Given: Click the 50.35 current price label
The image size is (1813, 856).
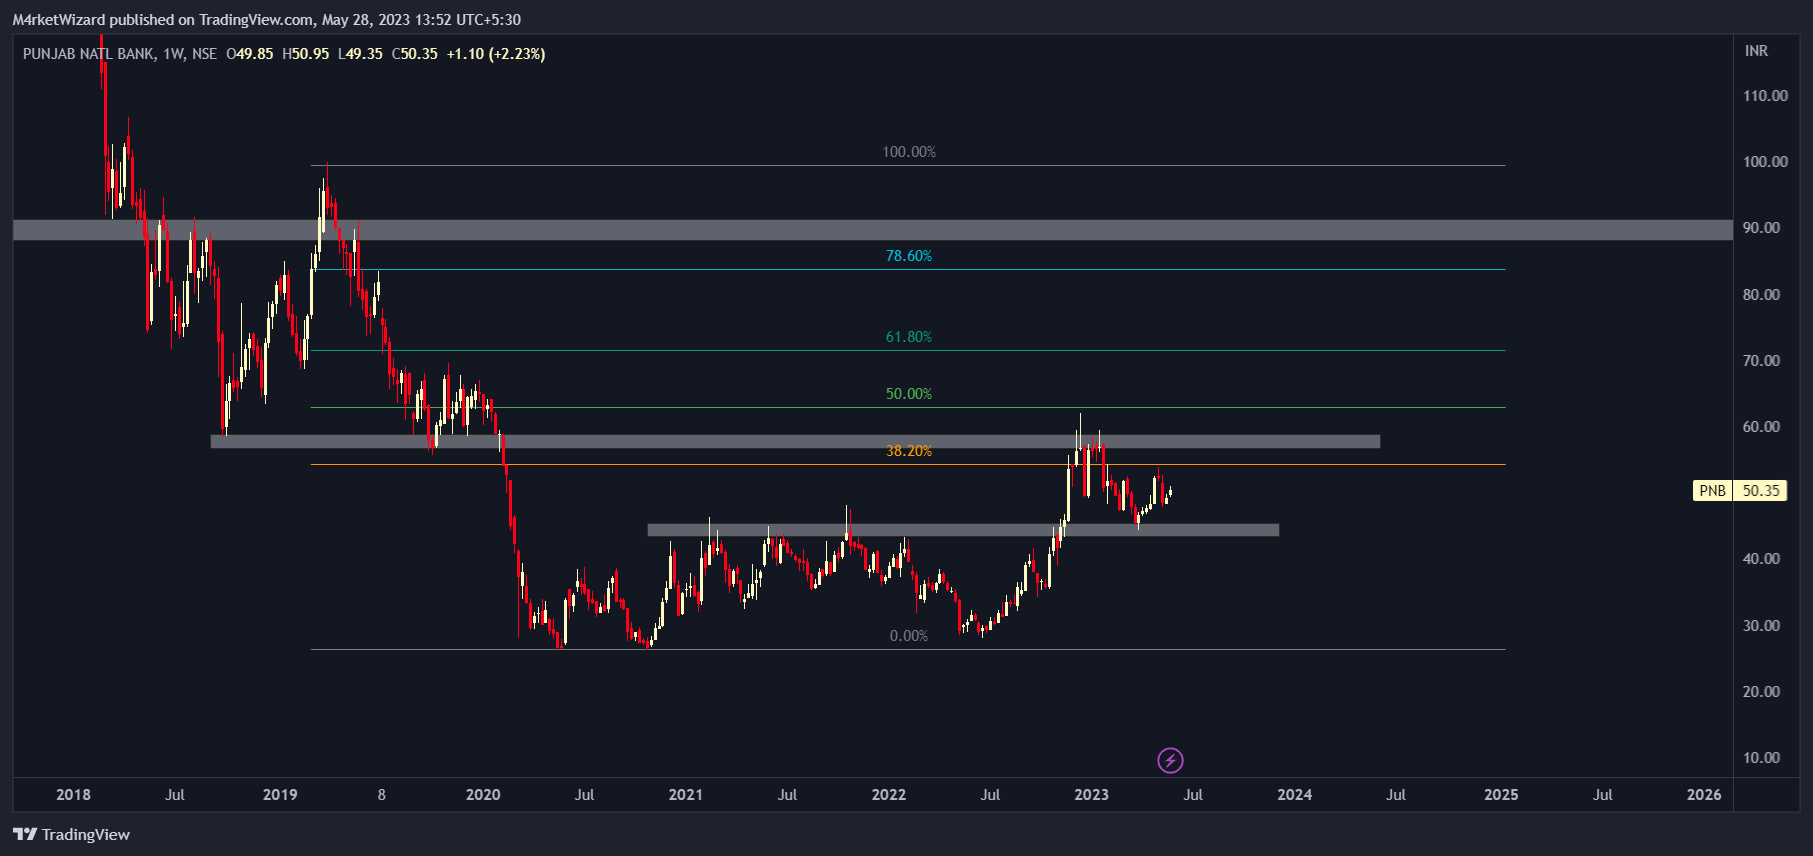Looking at the screenshot, I should coord(1760,491).
